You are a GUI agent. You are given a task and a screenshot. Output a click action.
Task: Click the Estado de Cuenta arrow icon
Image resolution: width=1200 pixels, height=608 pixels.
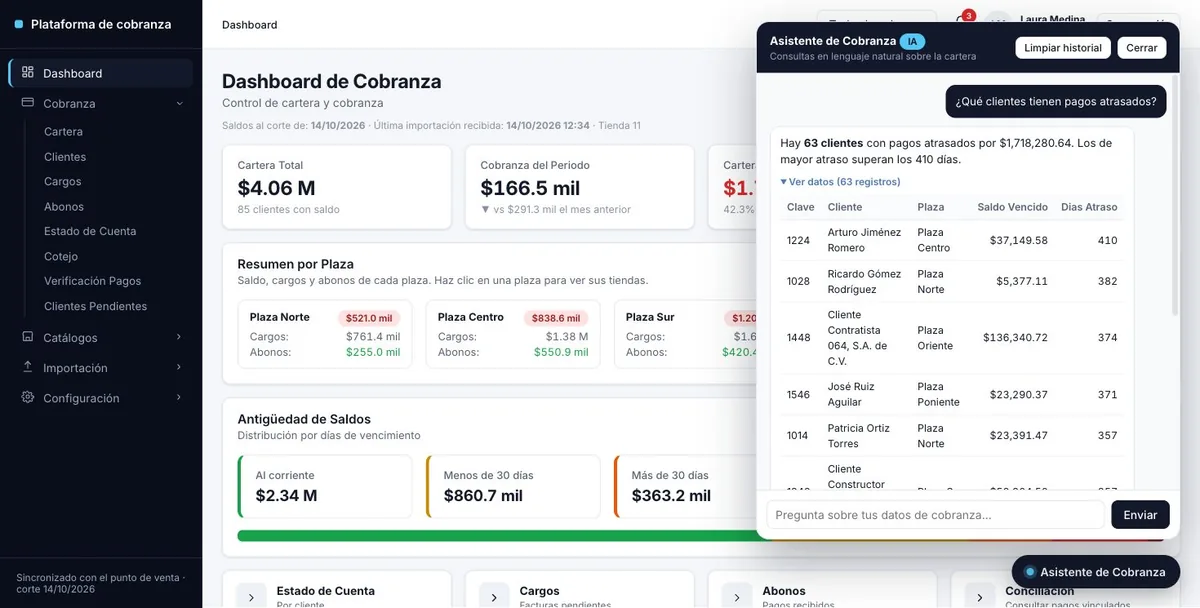tap(250, 596)
